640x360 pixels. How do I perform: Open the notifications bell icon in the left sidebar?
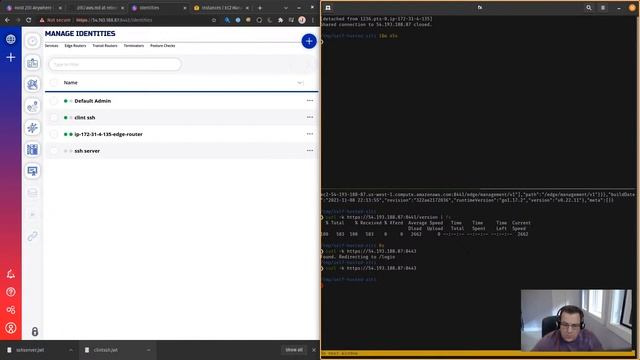11,274
